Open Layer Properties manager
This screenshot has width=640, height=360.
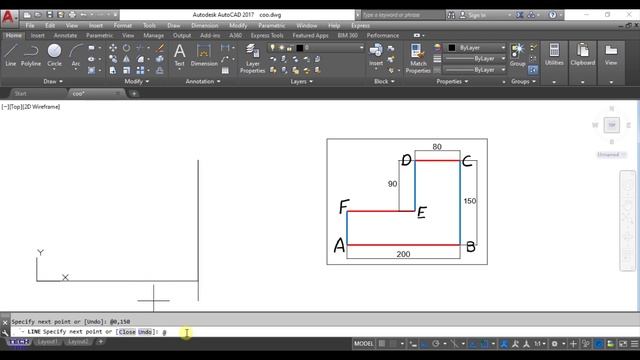pyautogui.click(x=252, y=58)
